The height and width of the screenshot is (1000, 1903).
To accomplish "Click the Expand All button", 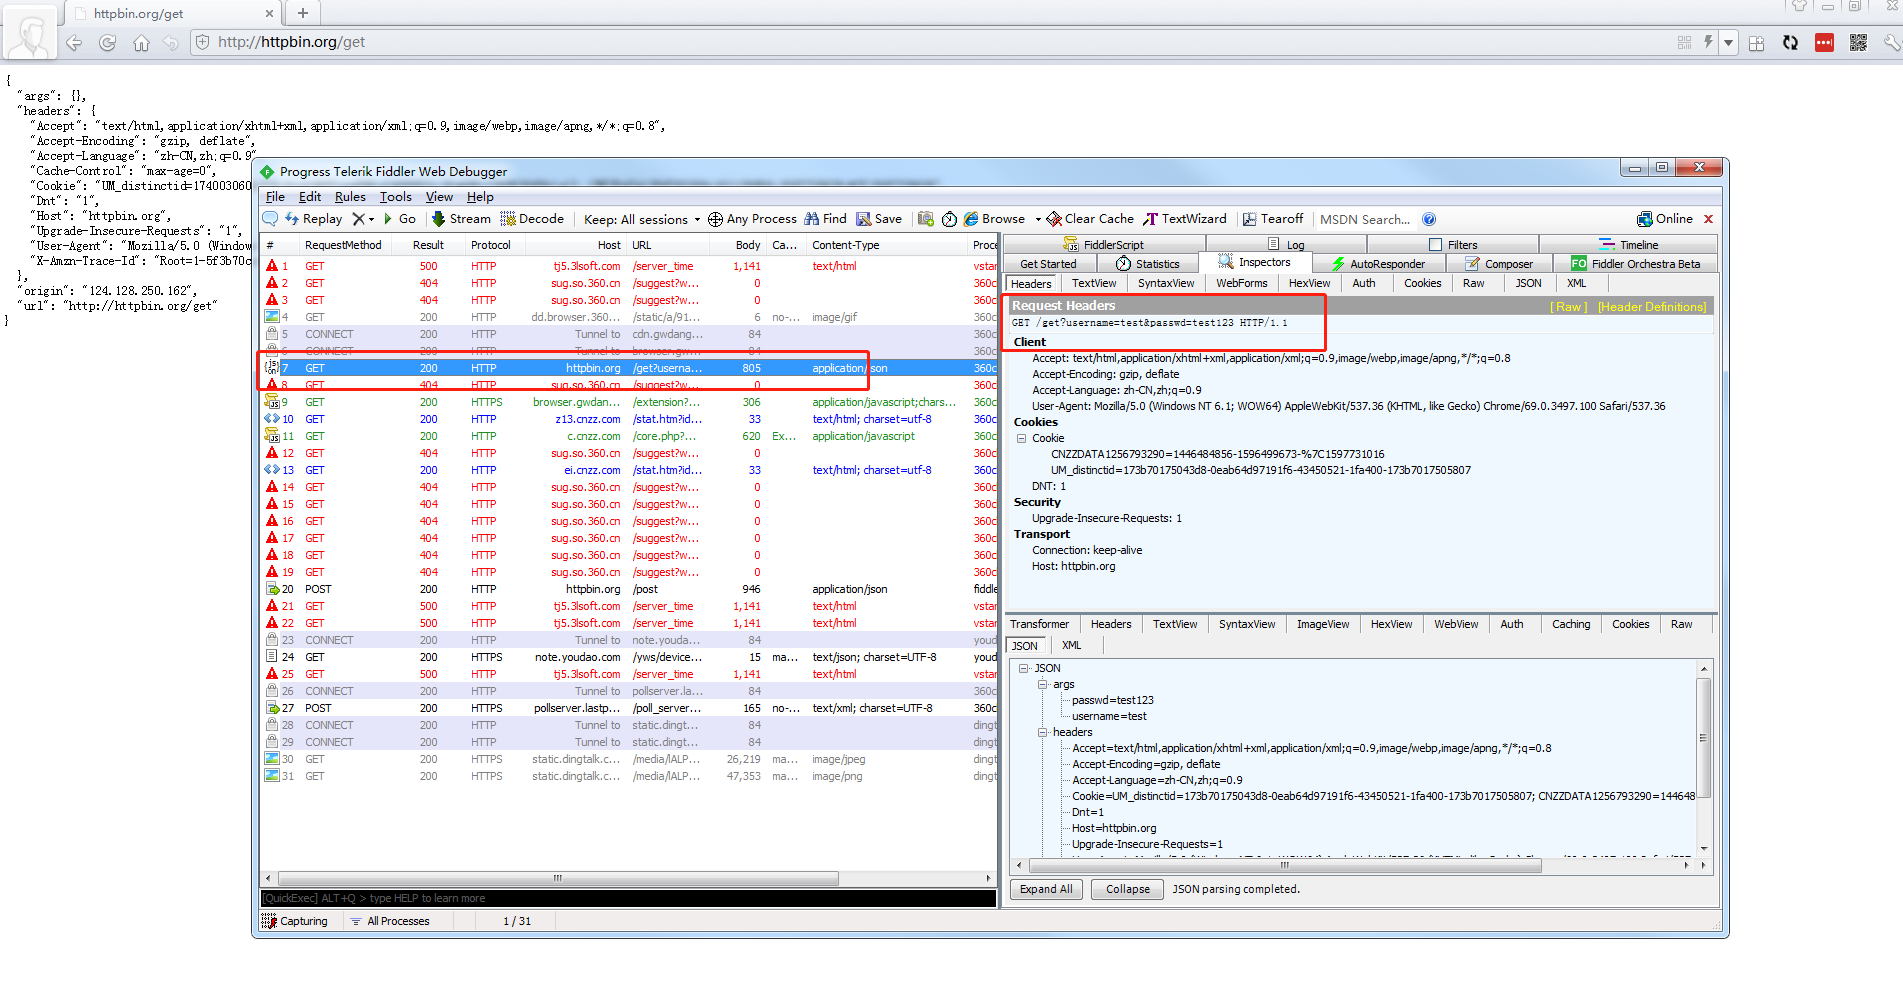I will 1046,889.
